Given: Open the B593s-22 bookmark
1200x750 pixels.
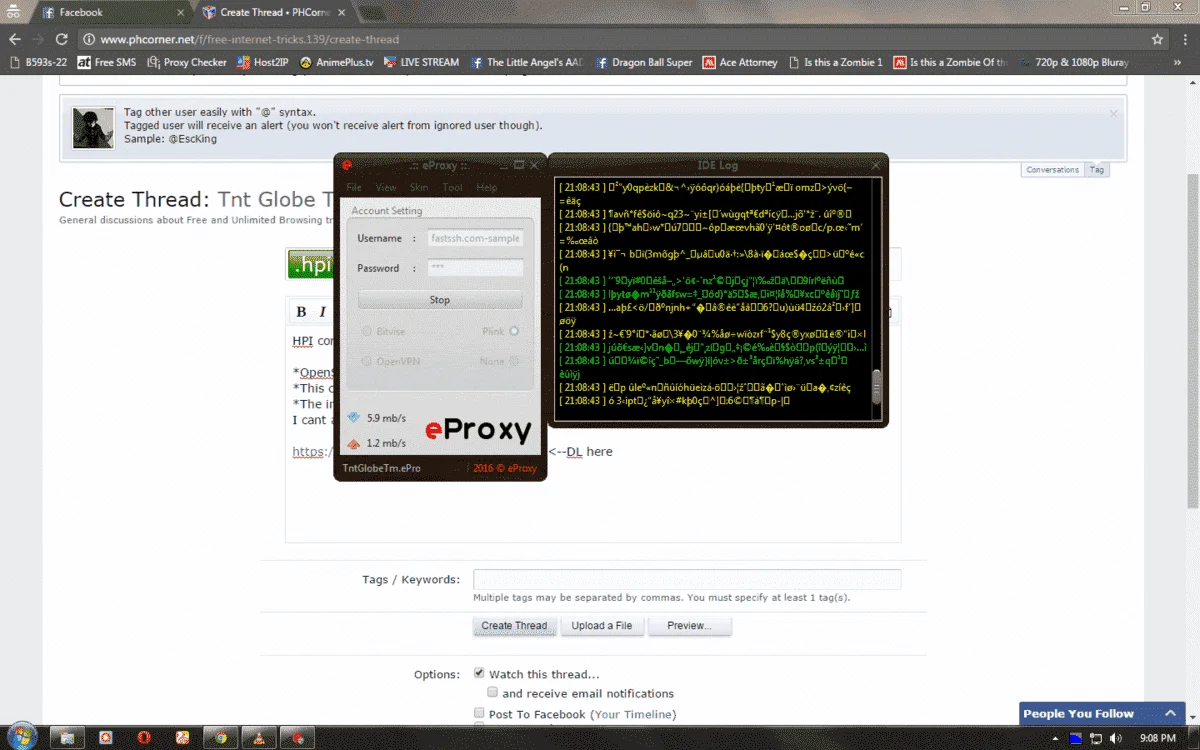Looking at the screenshot, I should [x=37, y=62].
